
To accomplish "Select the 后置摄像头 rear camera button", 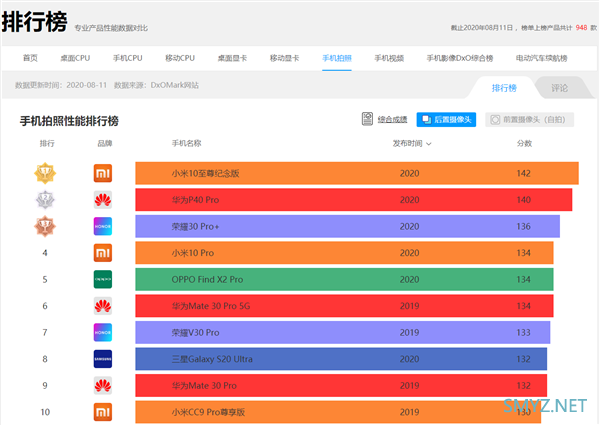I will 446,119.
